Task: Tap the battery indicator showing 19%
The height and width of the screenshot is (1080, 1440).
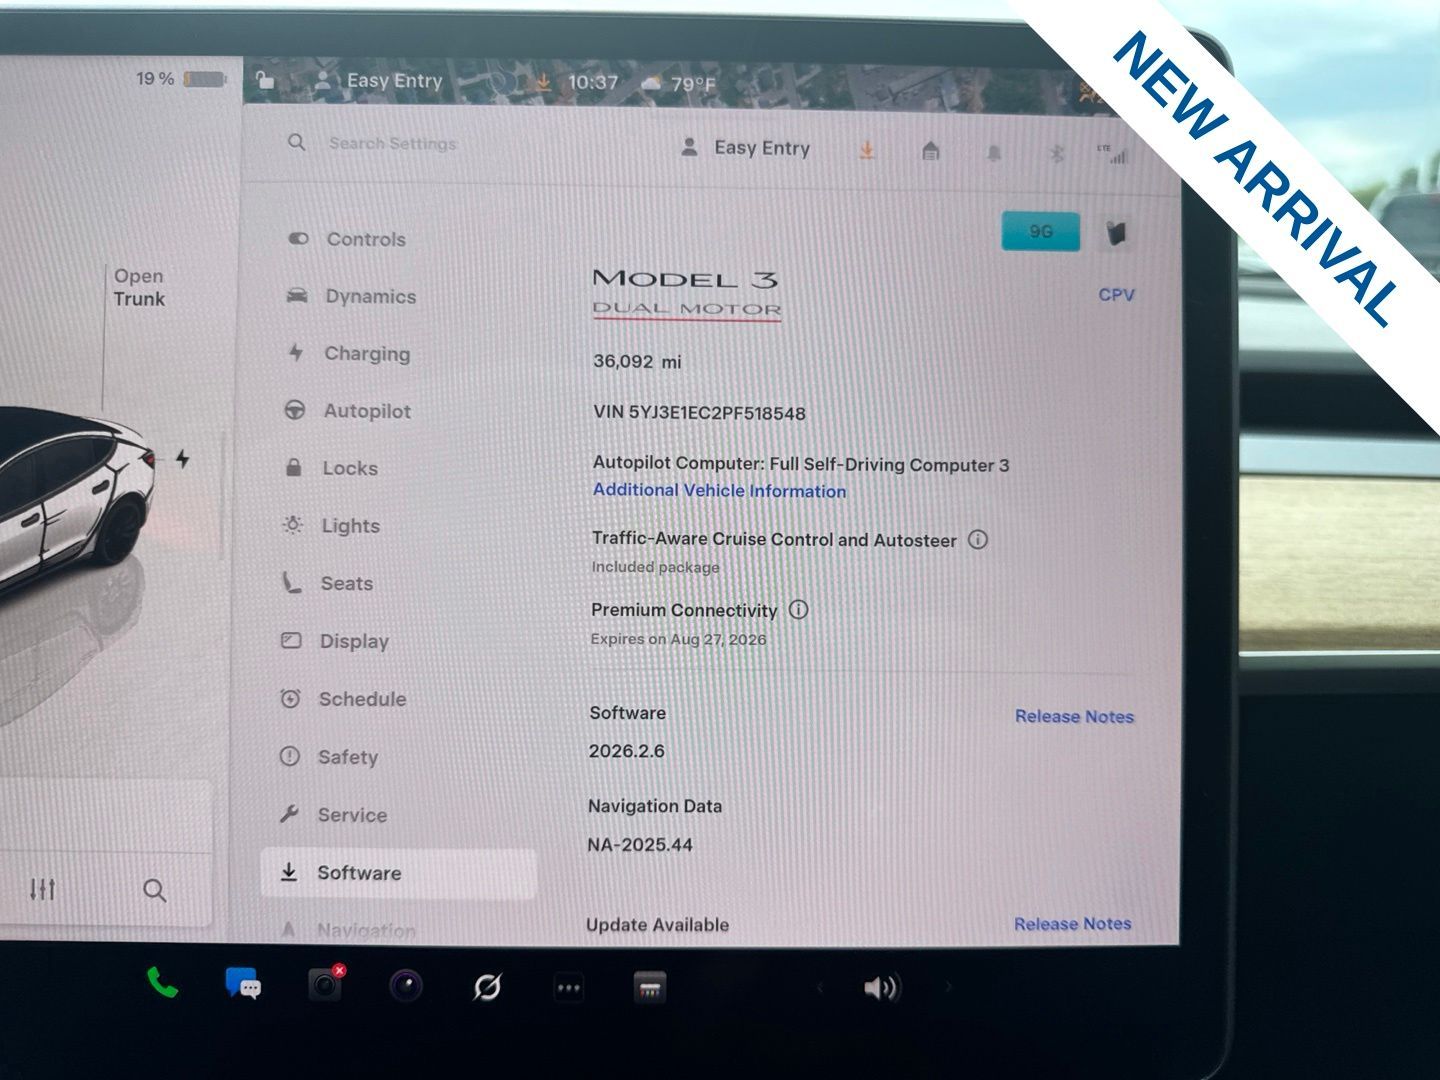Action: pos(181,78)
